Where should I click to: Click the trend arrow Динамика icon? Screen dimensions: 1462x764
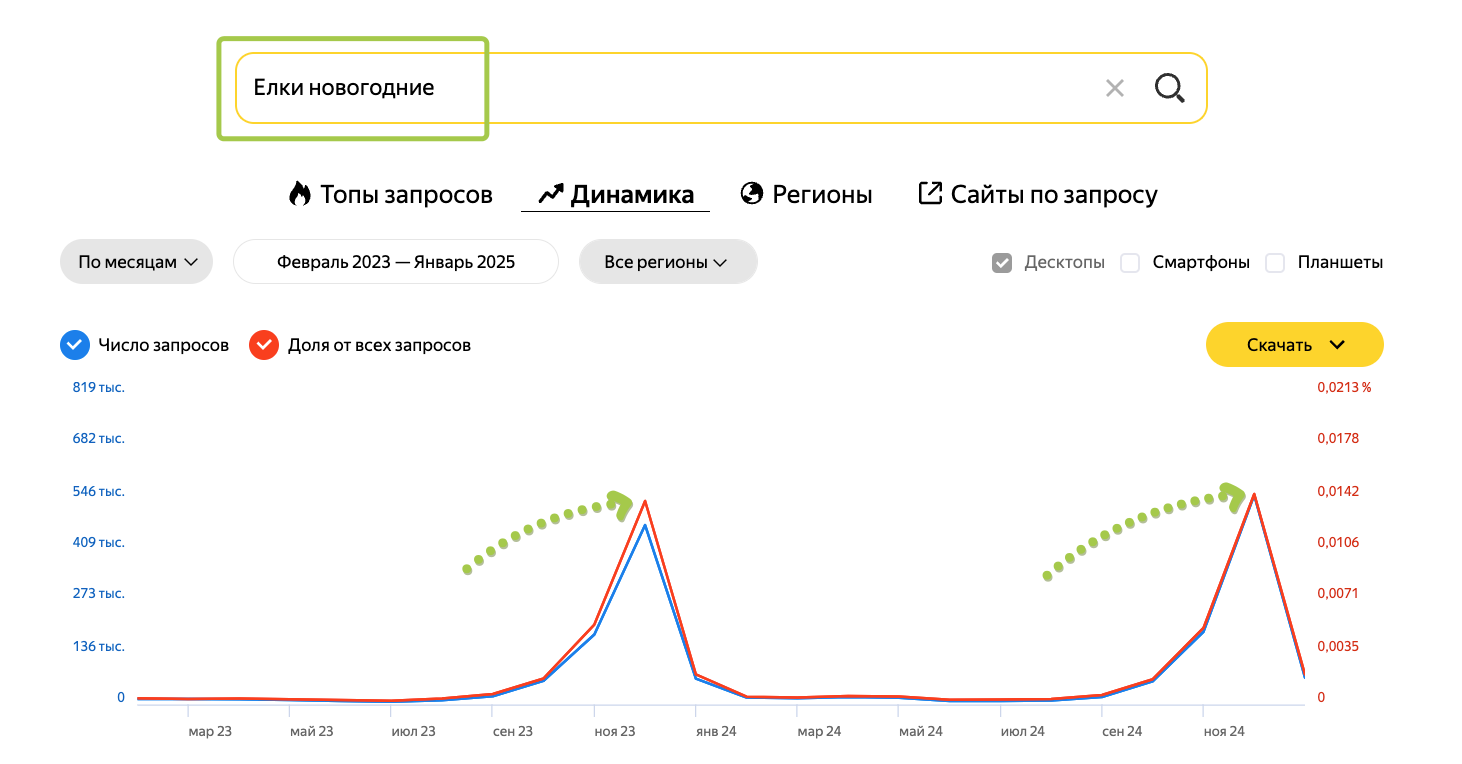pos(551,194)
